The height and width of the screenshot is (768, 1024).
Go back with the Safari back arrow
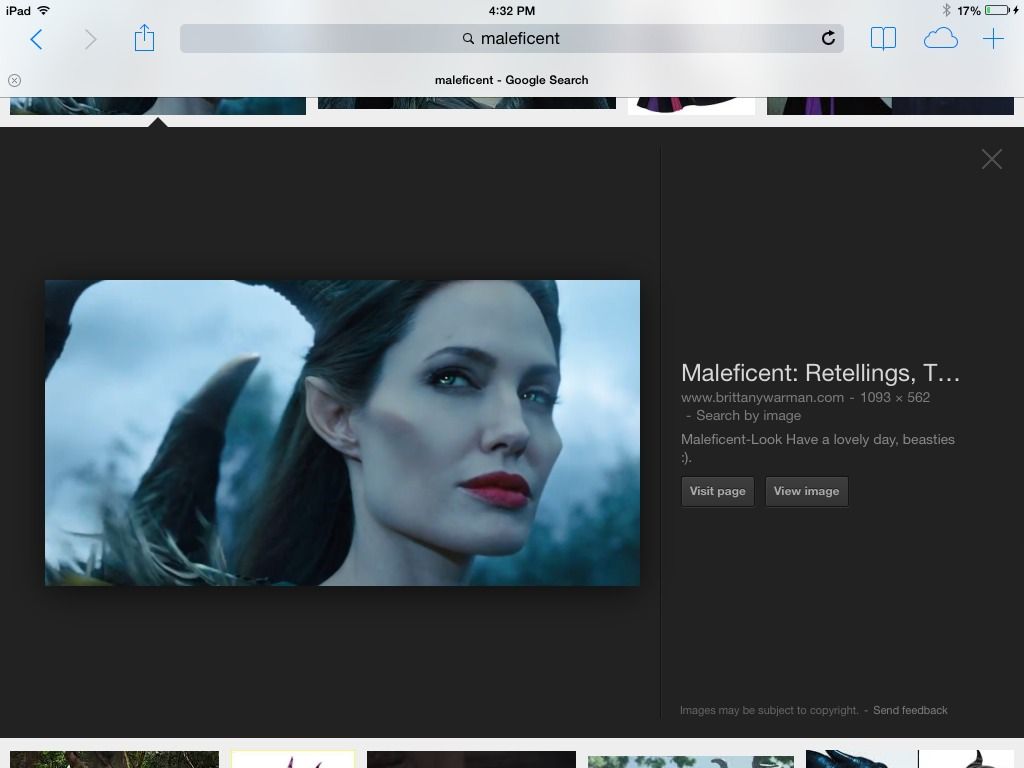37,39
